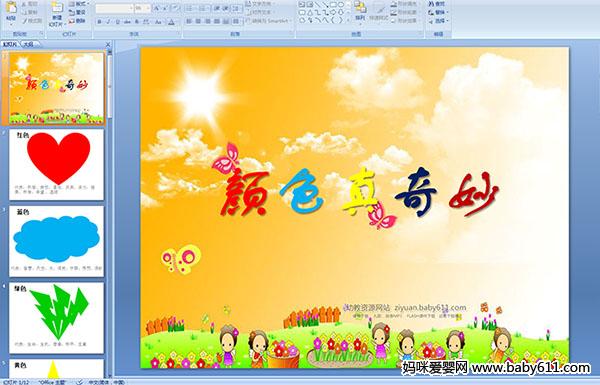The height and width of the screenshot is (385, 600).
Task: Click the left text alignment icon
Action: click(189, 22)
